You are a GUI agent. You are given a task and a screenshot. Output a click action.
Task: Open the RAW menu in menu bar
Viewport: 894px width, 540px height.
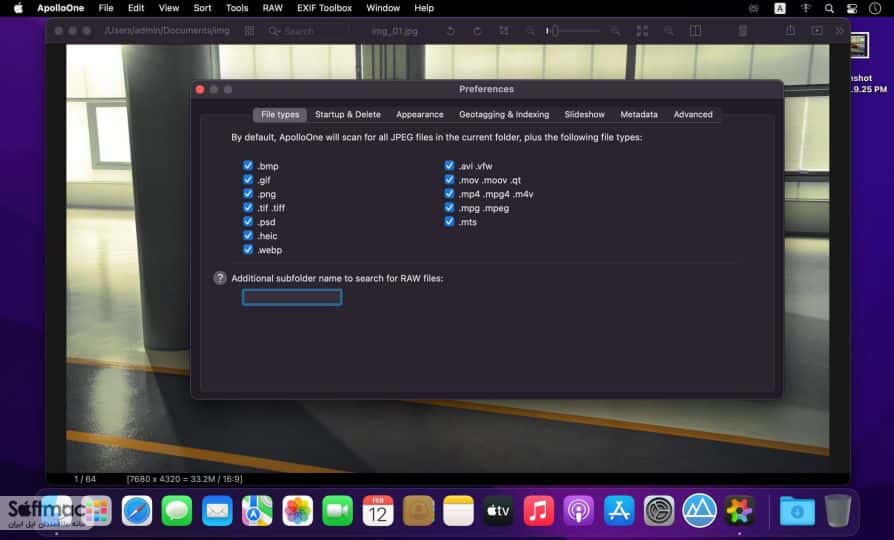(273, 8)
